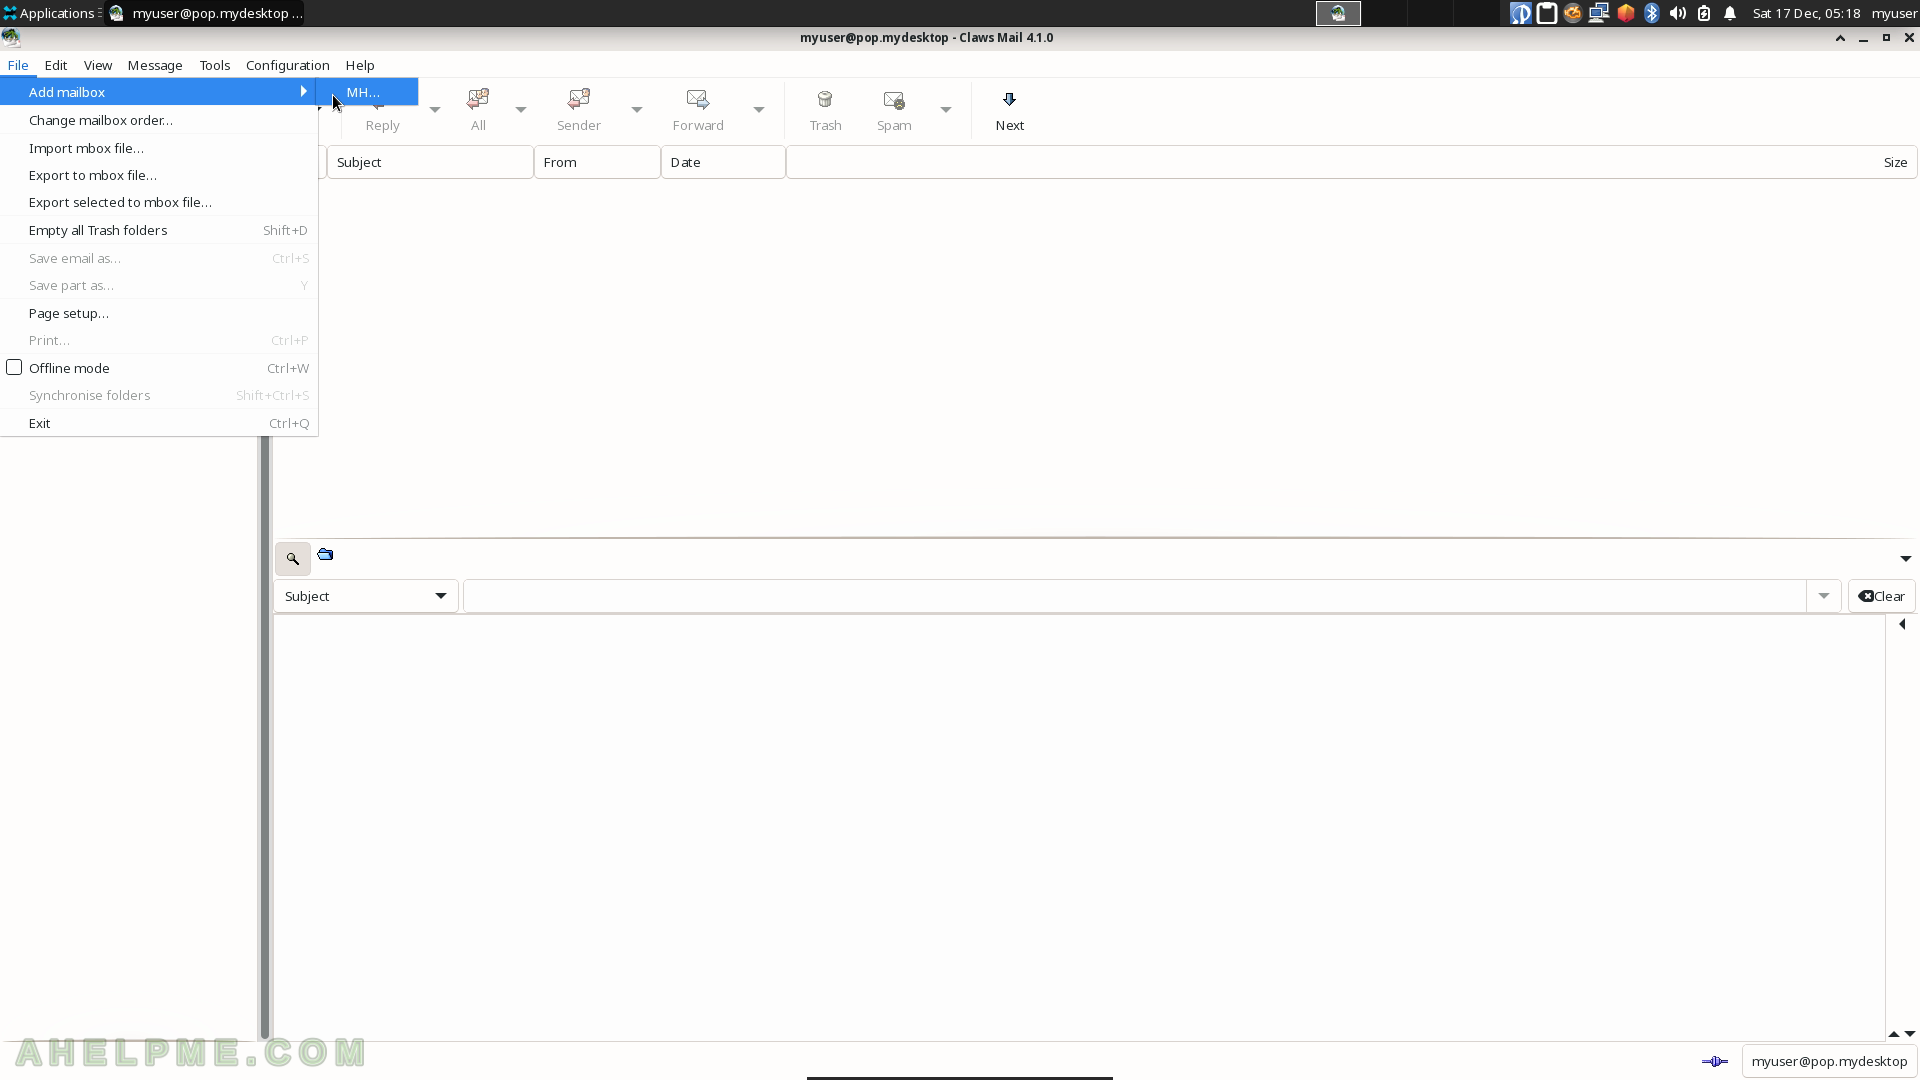Click the orange hexagon tray icon
This screenshot has height=1080, width=1920.
1626,13
